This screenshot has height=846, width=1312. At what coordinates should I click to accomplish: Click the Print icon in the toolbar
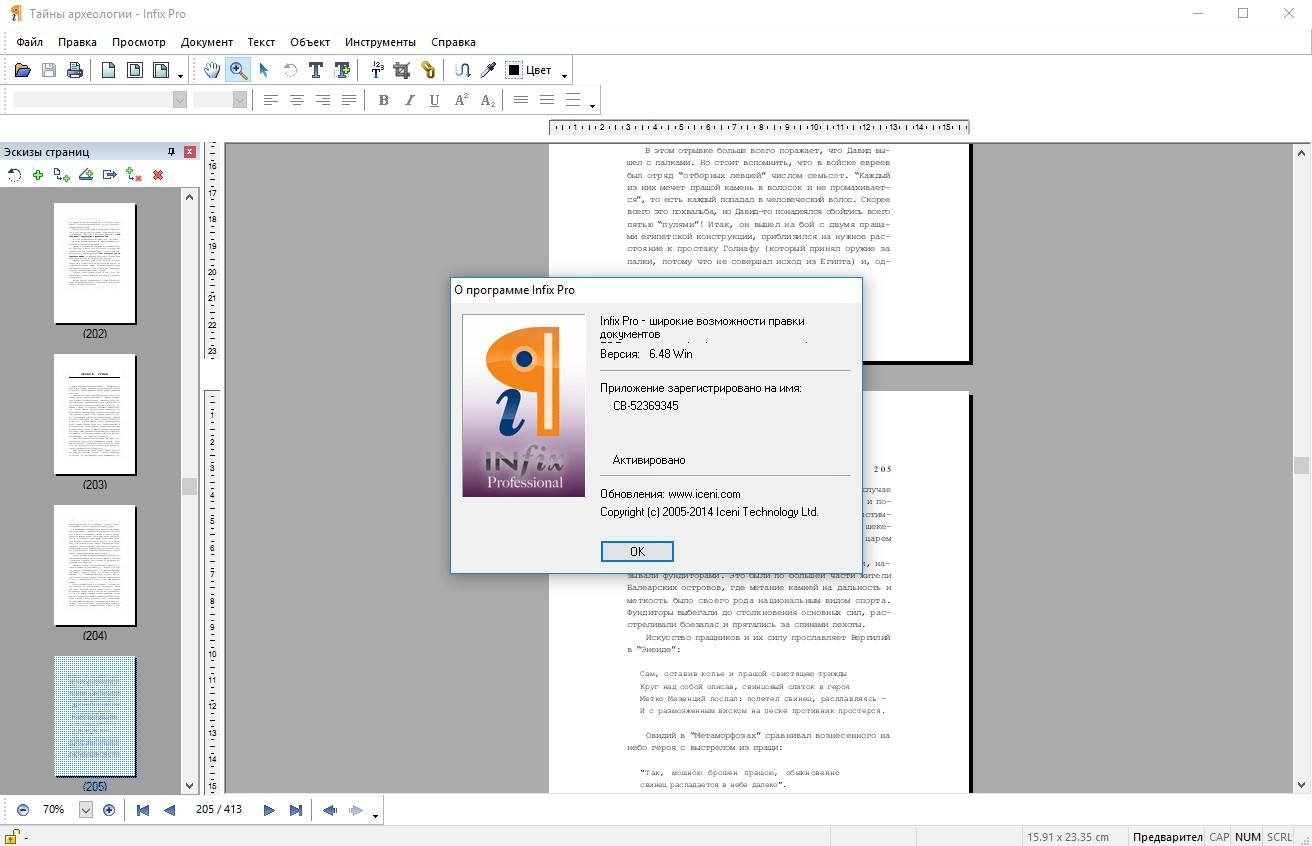pyautogui.click(x=74, y=70)
